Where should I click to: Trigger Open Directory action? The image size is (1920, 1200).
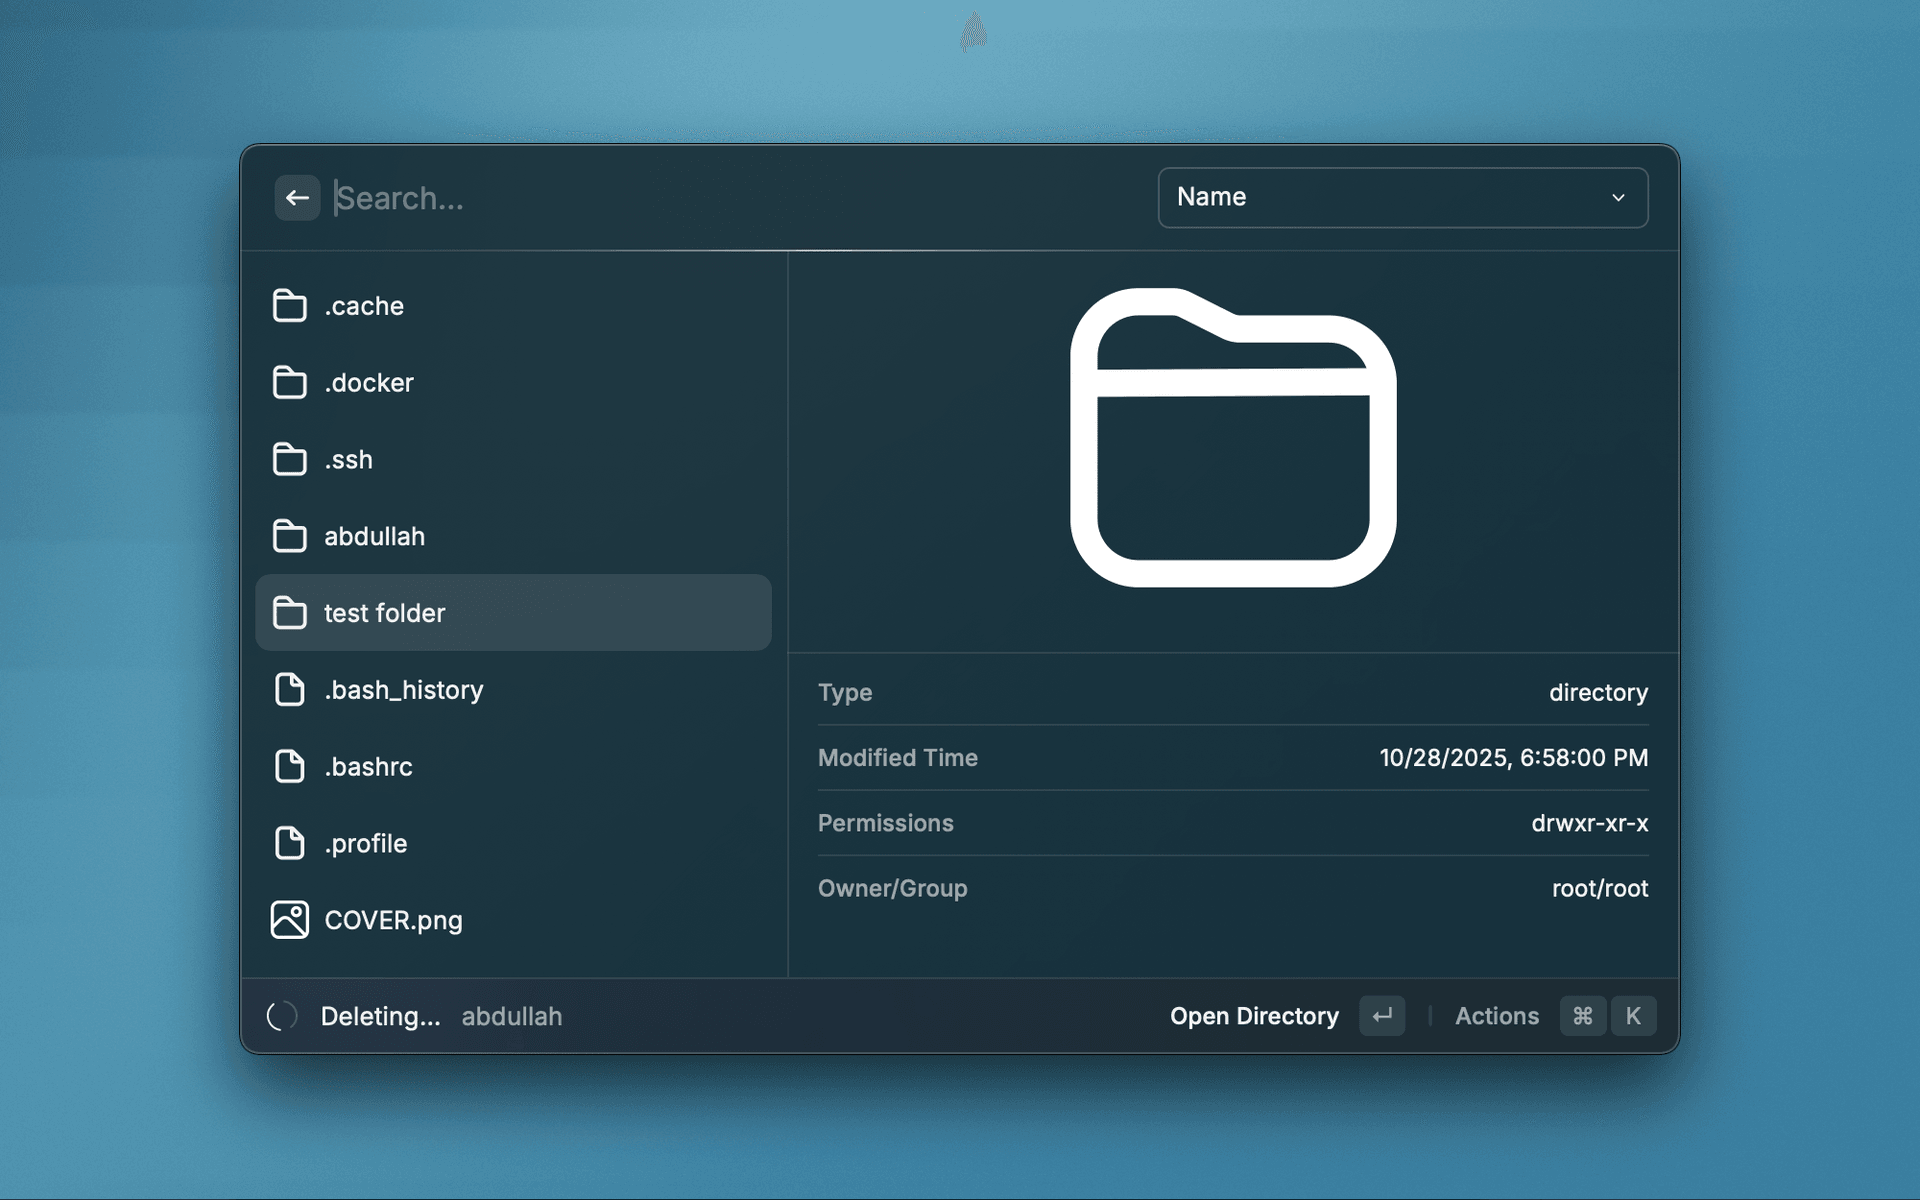pos(1254,1016)
